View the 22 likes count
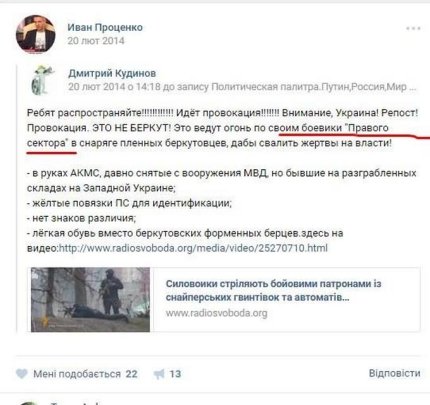Screen dimensions: 430x405 click(131, 374)
